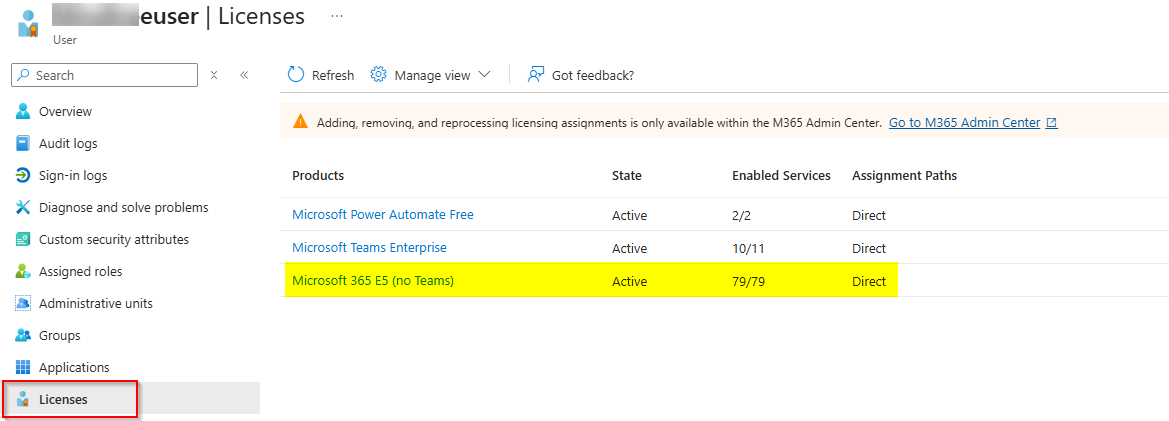
Task: Click the Custom security attributes icon
Action: (24, 239)
